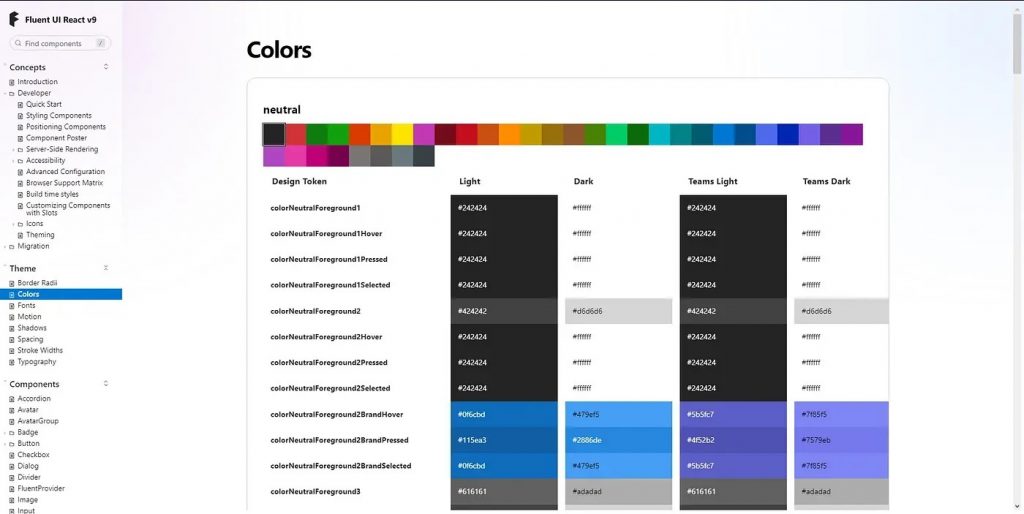Expand the Server-Side Rendering folder
The width and height of the screenshot is (1024, 514).
click(14, 150)
